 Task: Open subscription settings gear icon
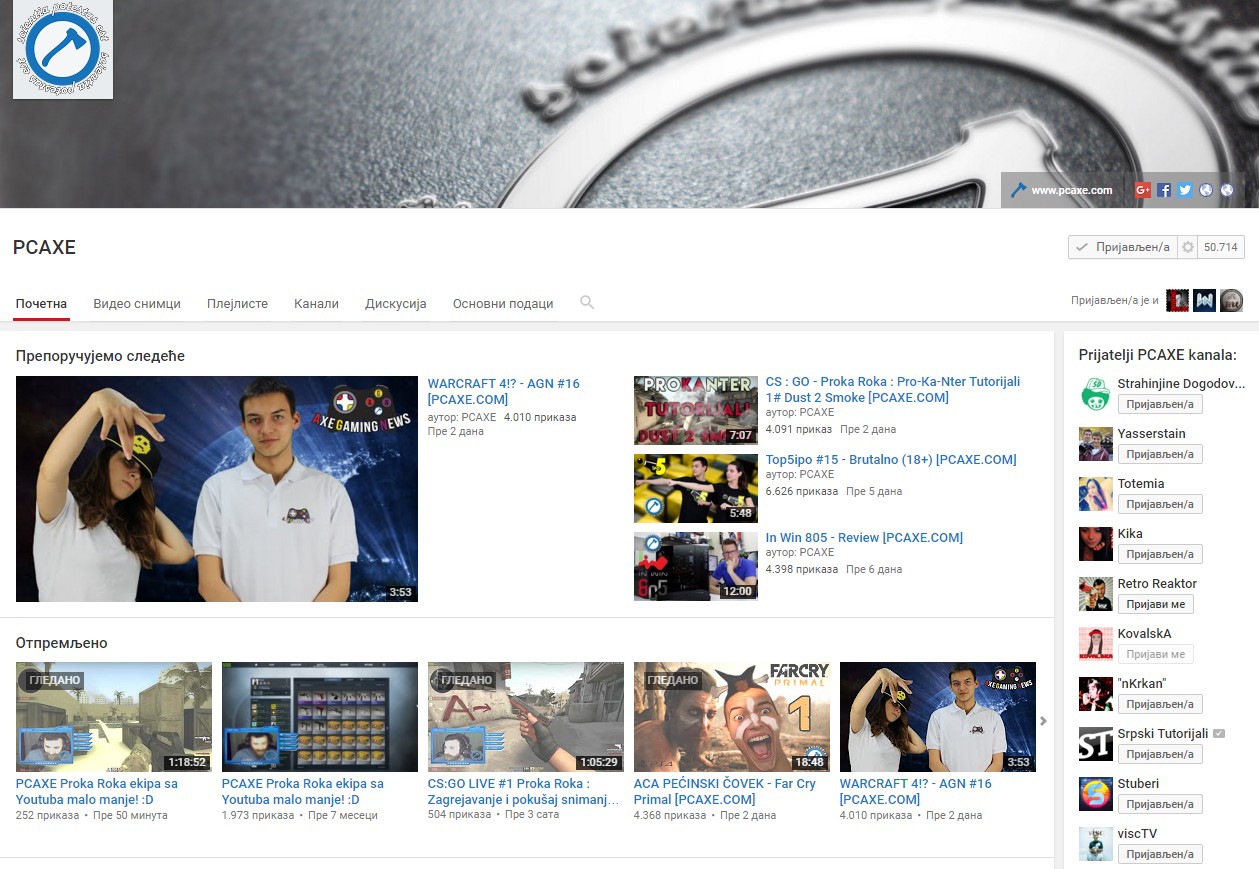pyautogui.click(x=1187, y=247)
